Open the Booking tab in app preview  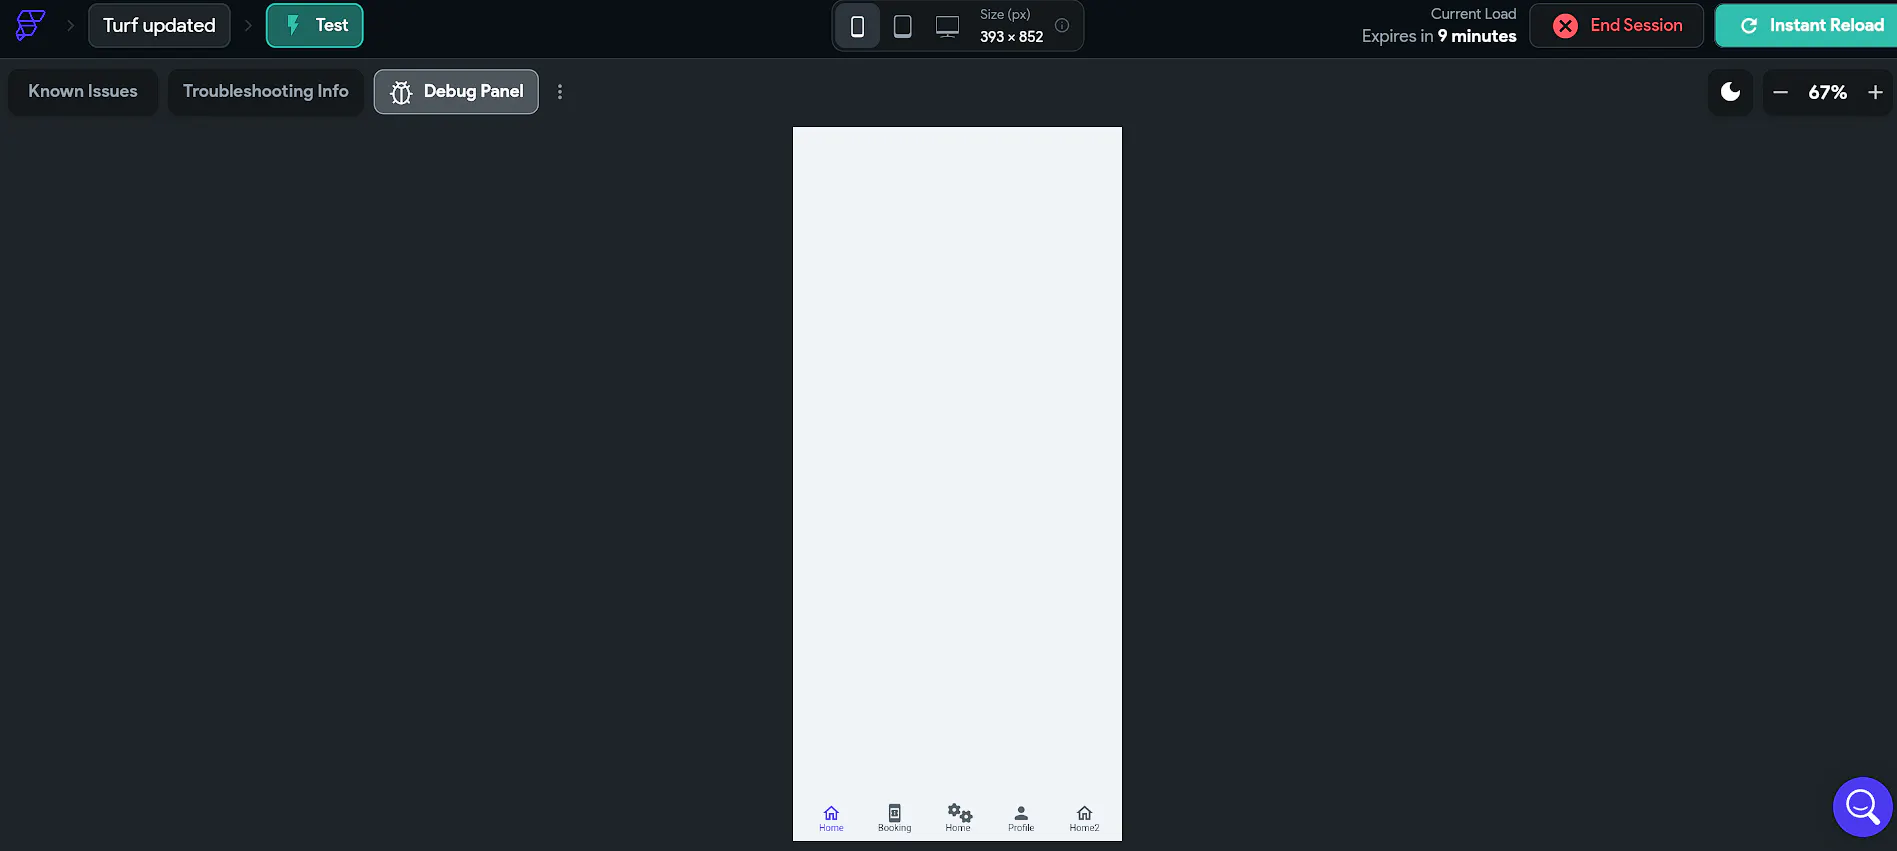click(x=895, y=818)
